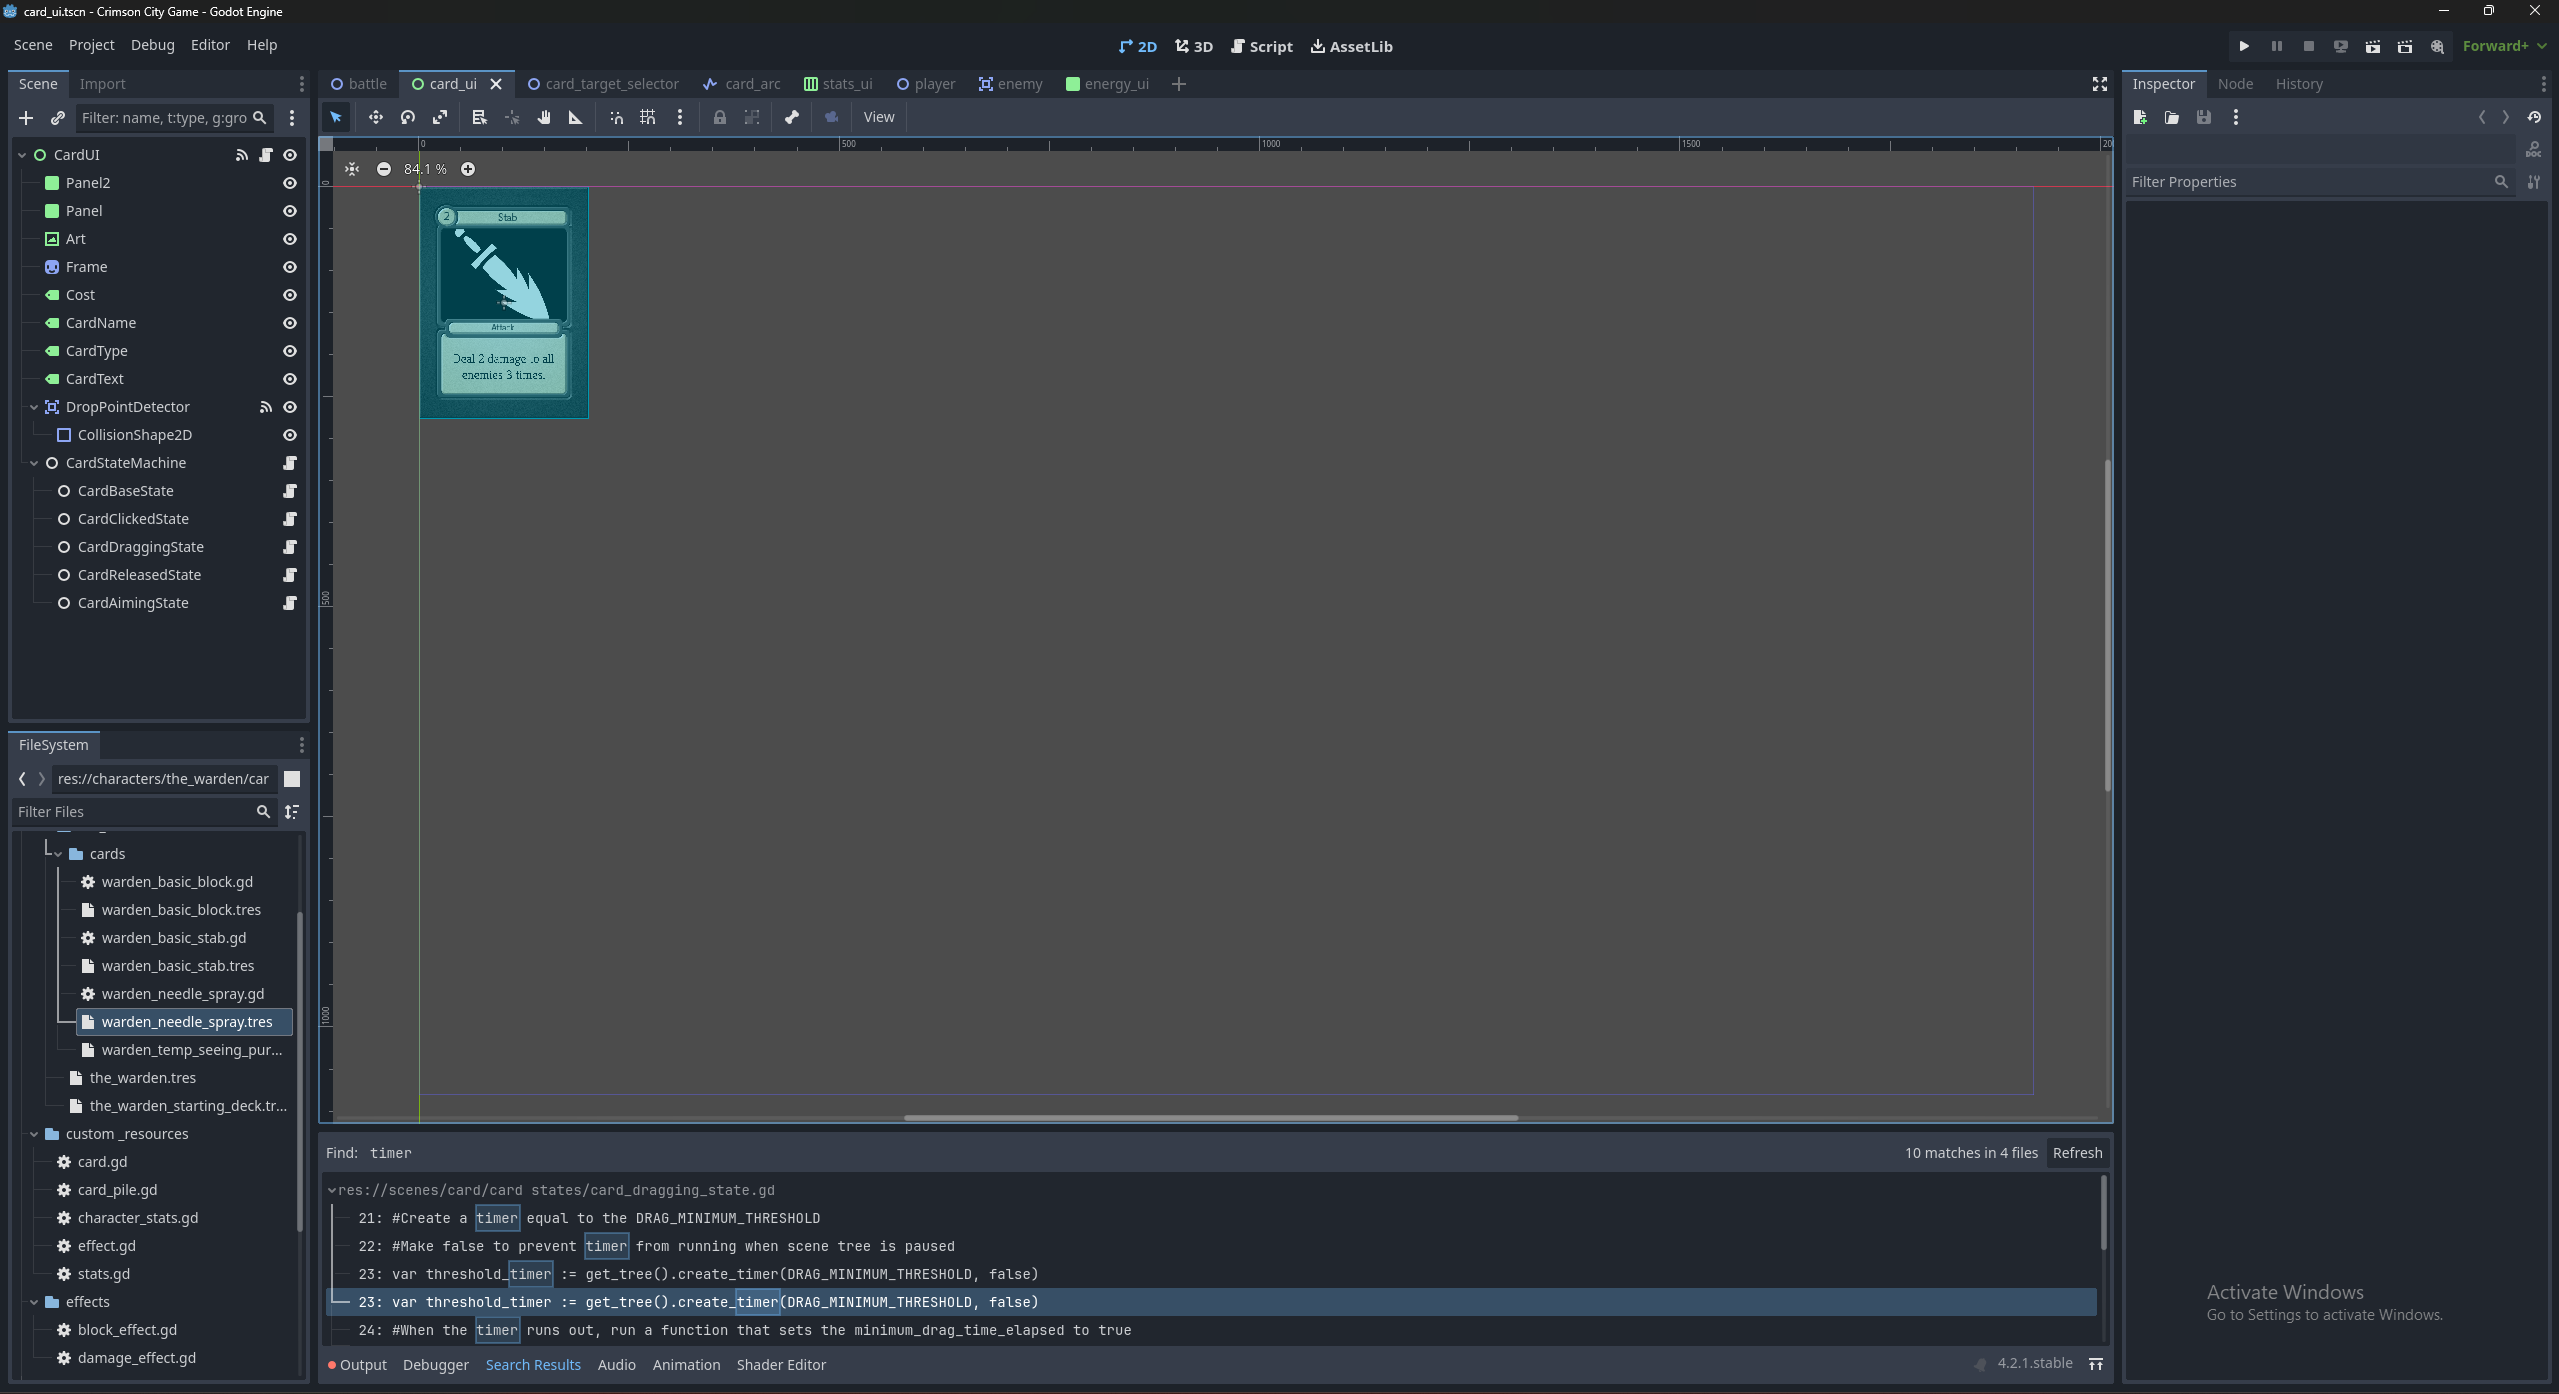The image size is (2559, 1394).
Task: Collapse the CardStateMachine node tree
Action: (34, 463)
